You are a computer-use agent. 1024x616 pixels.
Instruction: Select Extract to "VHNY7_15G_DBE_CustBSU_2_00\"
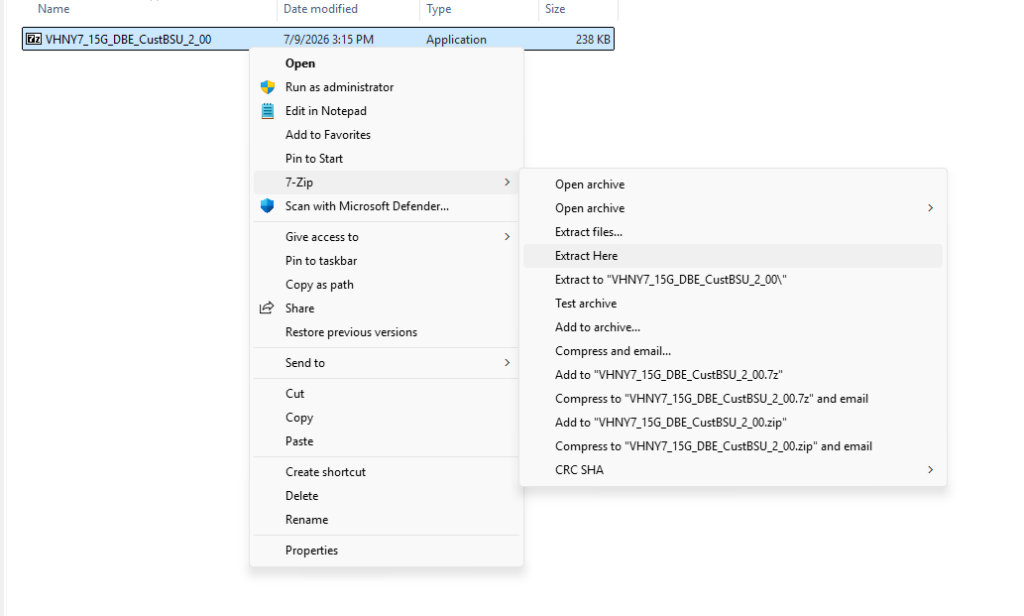click(x=733, y=280)
